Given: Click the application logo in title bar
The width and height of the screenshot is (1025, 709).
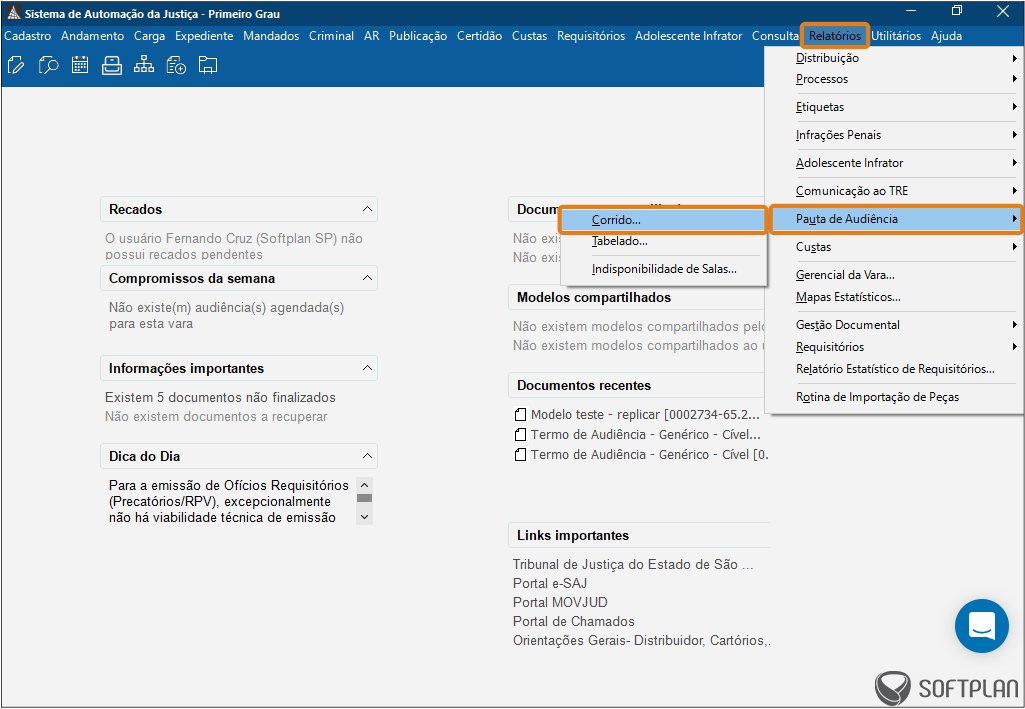Looking at the screenshot, I should click(x=14, y=12).
